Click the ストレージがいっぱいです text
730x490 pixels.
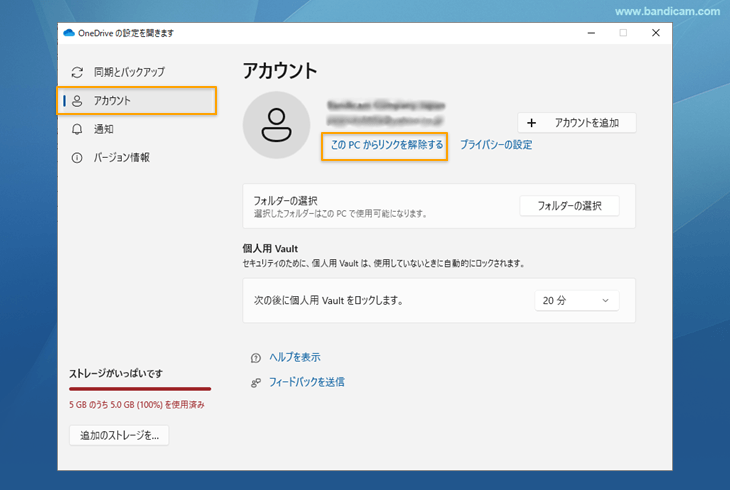[116, 374]
